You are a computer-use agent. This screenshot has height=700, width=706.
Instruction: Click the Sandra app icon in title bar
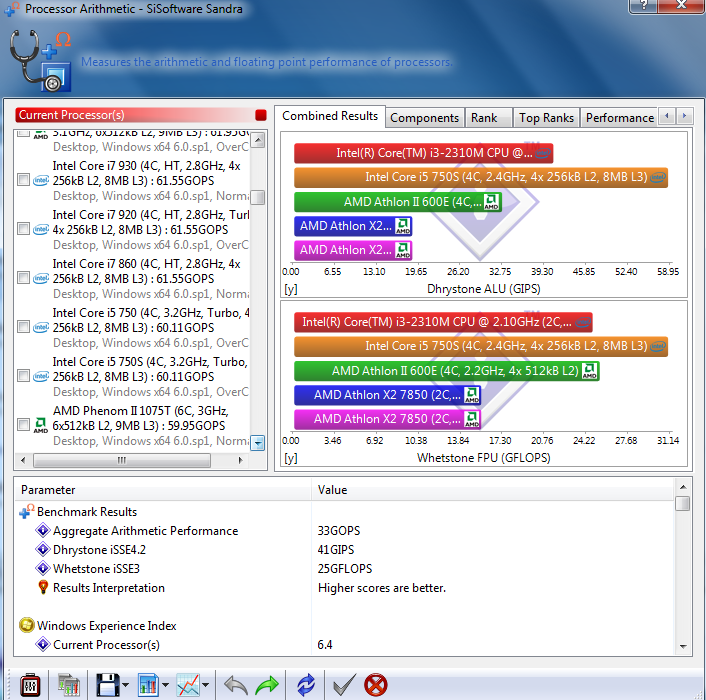point(12,9)
